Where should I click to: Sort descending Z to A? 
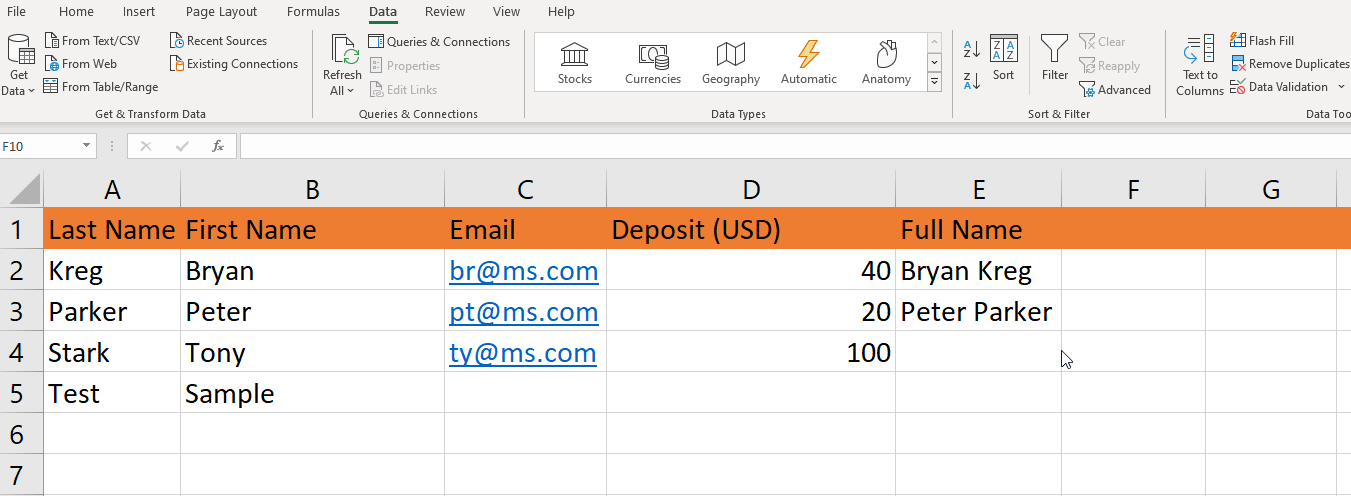971,81
